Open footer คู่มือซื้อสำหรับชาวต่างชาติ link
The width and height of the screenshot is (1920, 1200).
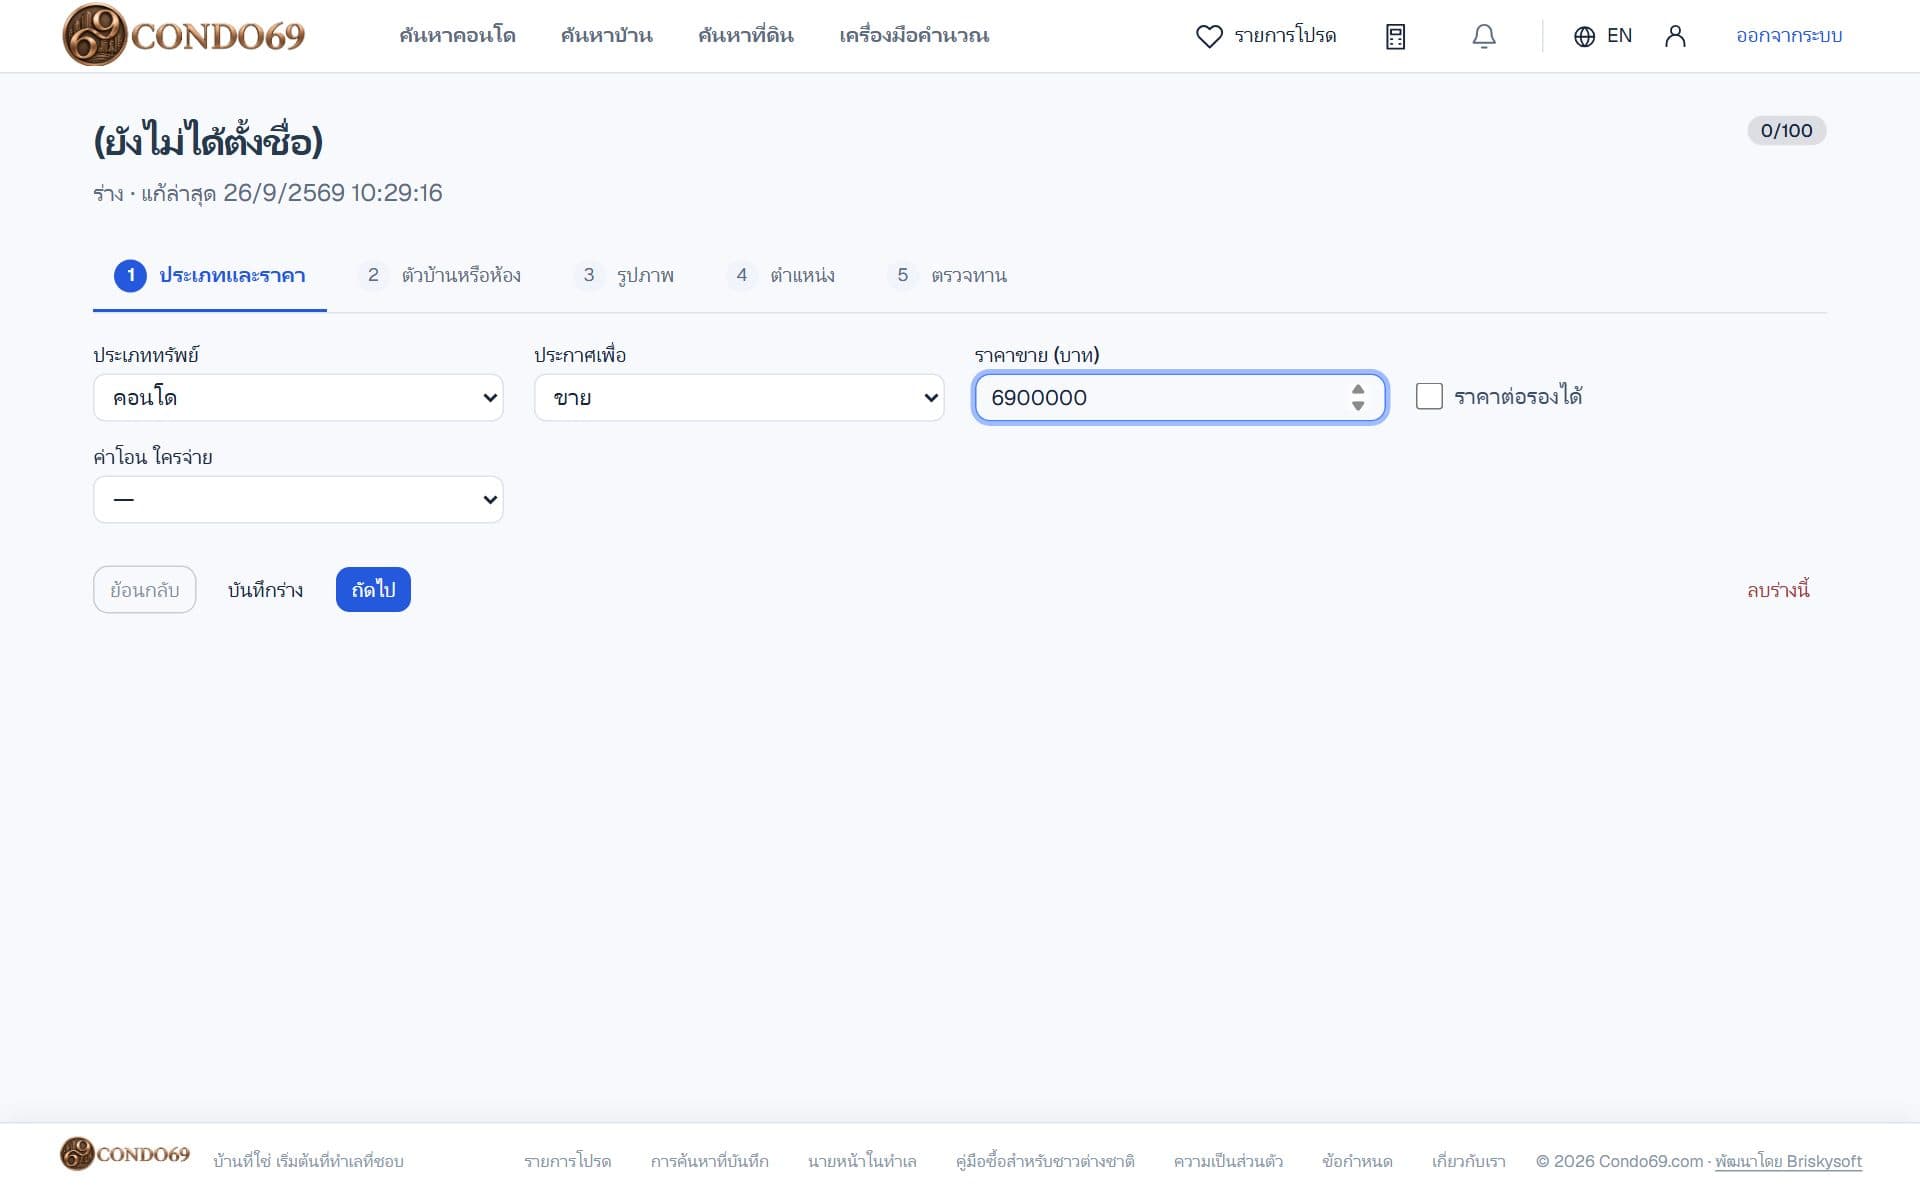tap(1045, 1161)
